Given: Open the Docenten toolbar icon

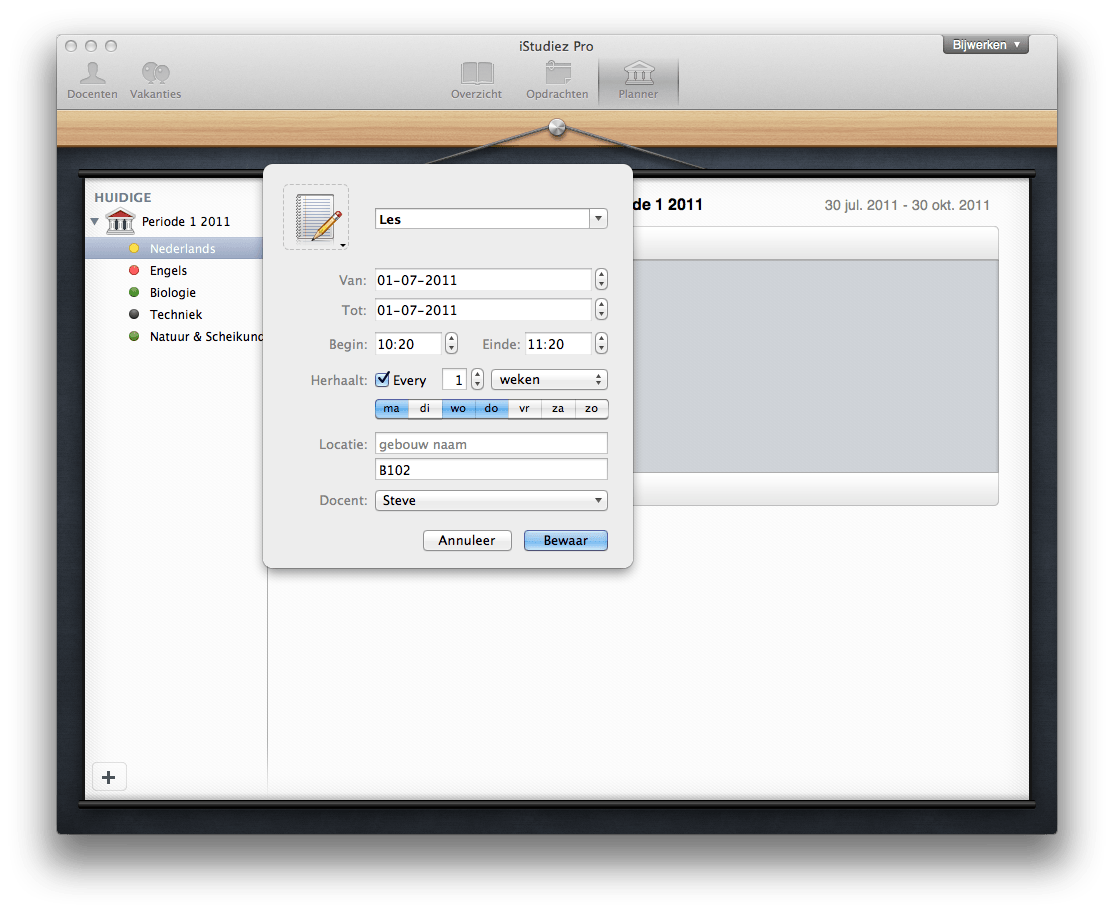Looking at the screenshot, I should click(x=92, y=74).
